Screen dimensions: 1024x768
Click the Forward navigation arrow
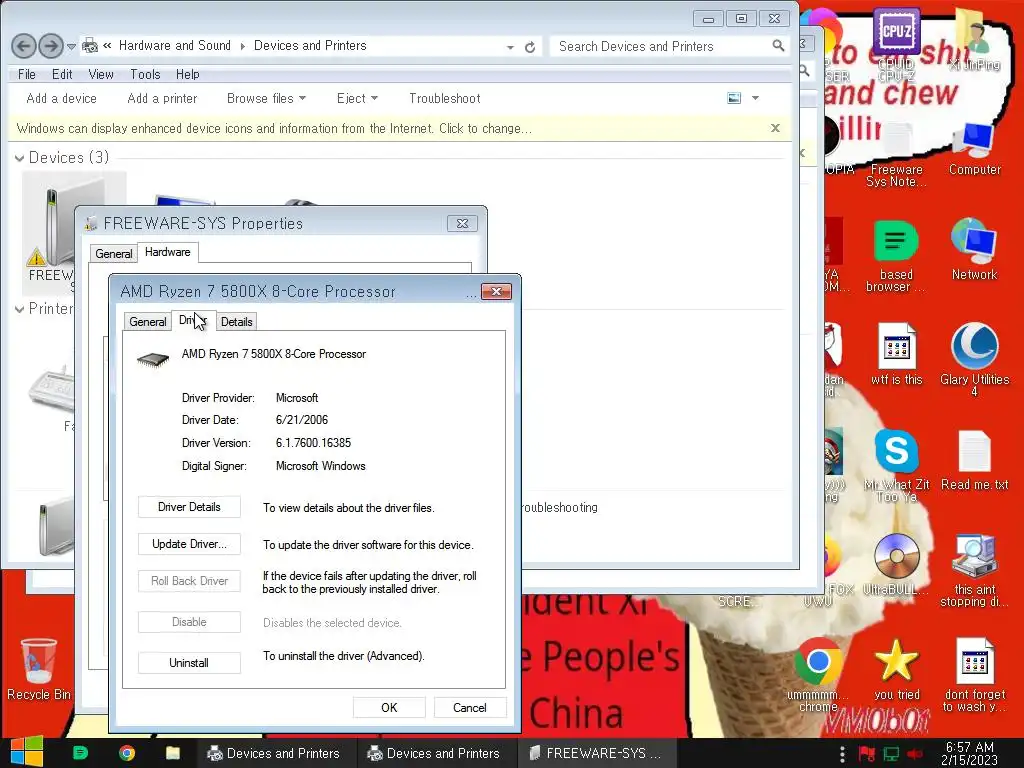[x=51, y=46]
